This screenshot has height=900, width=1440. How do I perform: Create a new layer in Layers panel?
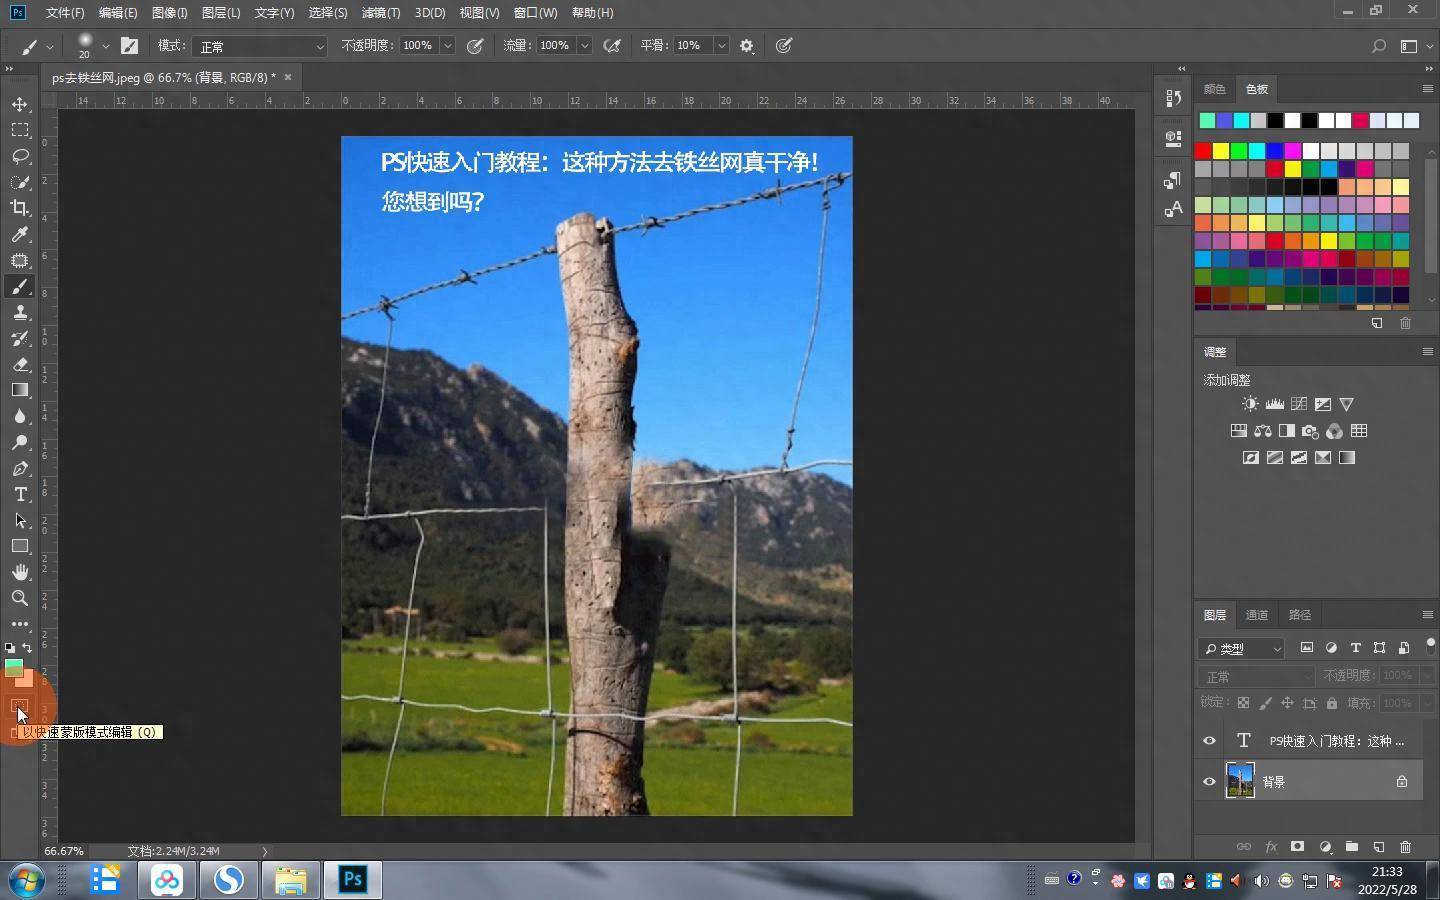pos(1379,847)
